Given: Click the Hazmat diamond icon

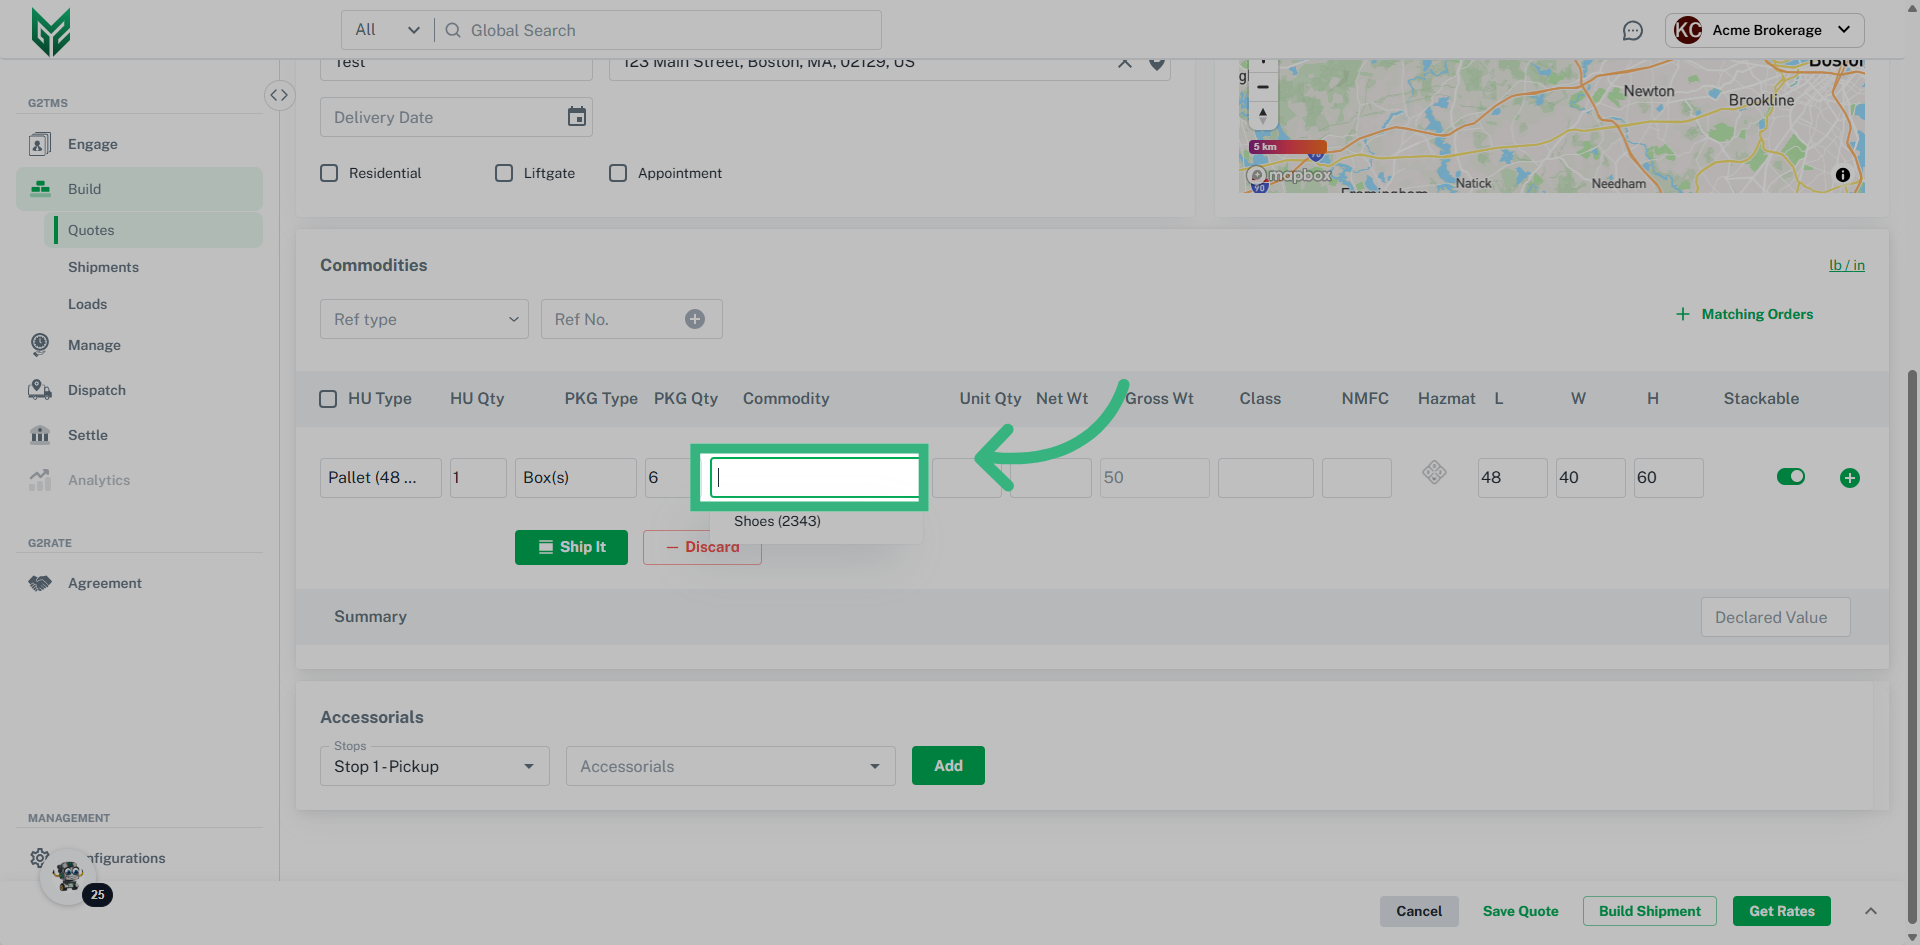Looking at the screenshot, I should pyautogui.click(x=1434, y=472).
